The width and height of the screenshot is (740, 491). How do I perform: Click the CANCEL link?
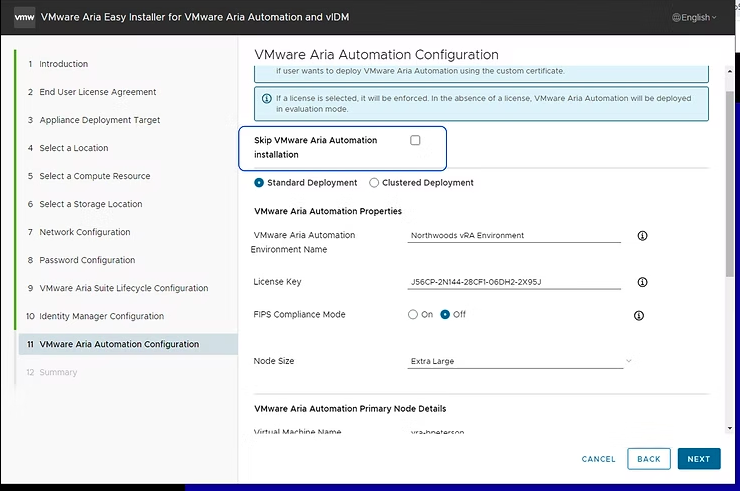point(598,459)
